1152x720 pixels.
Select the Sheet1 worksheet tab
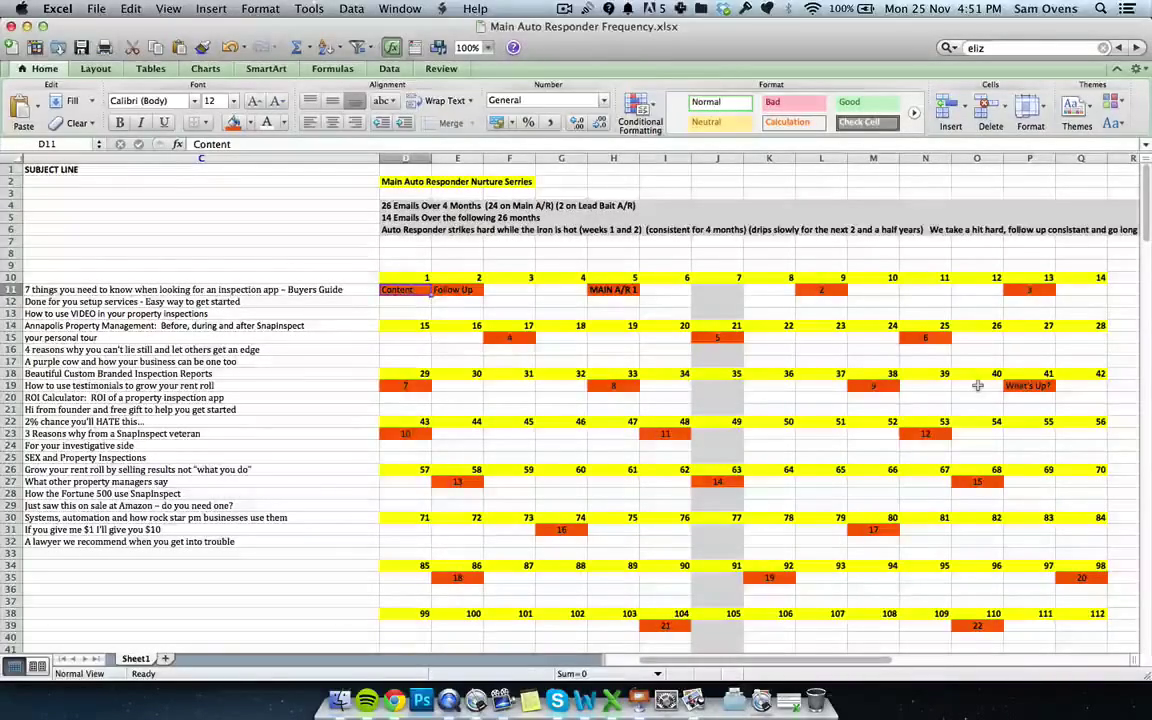[135, 658]
